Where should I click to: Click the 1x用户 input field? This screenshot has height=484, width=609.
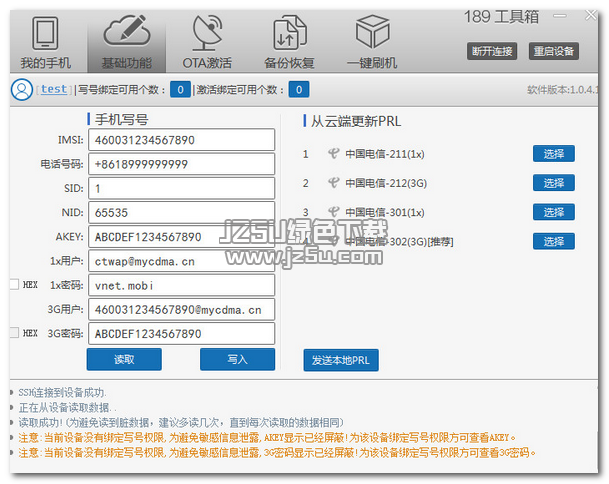[181, 261]
